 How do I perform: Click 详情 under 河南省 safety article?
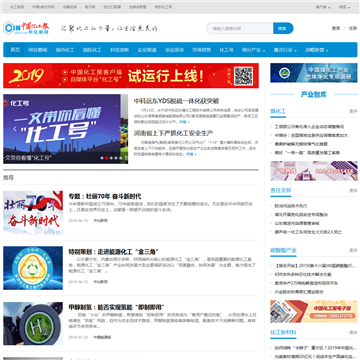point(191,154)
